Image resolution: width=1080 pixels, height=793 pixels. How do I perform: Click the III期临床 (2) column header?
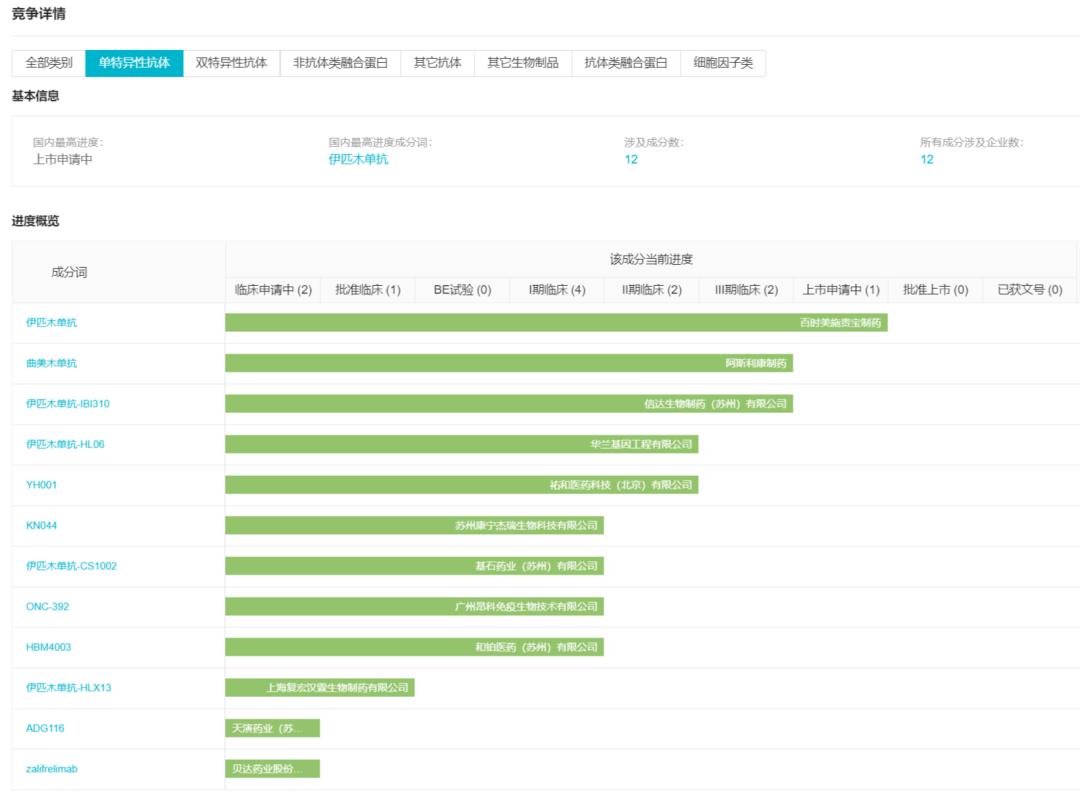(747, 290)
